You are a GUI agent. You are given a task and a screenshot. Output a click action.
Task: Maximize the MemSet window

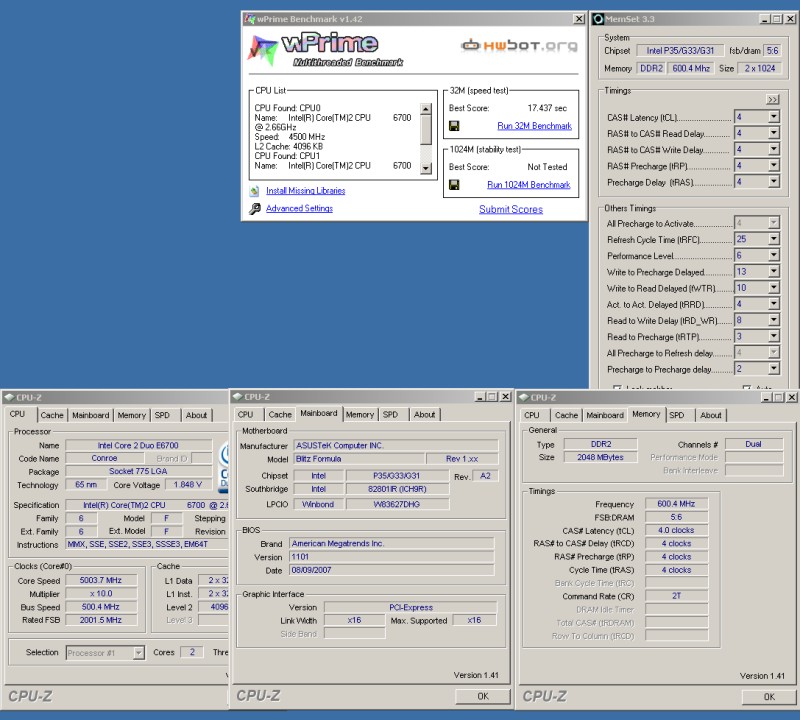click(777, 19)
